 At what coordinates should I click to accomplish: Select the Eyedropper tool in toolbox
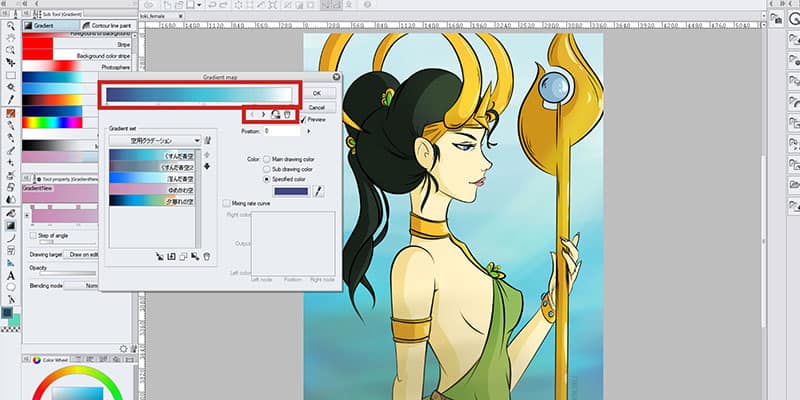[x=10, y=100]
